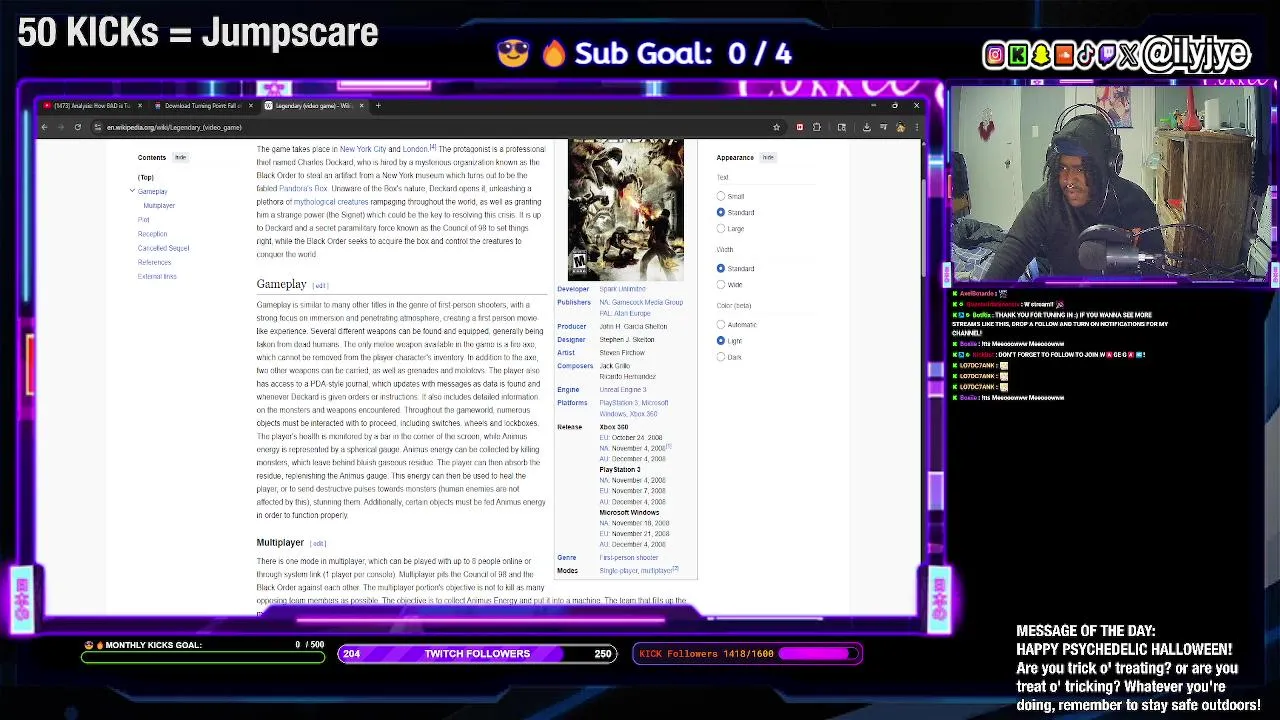
Task: Jump to (Top) in Contents
Action: 146,177
